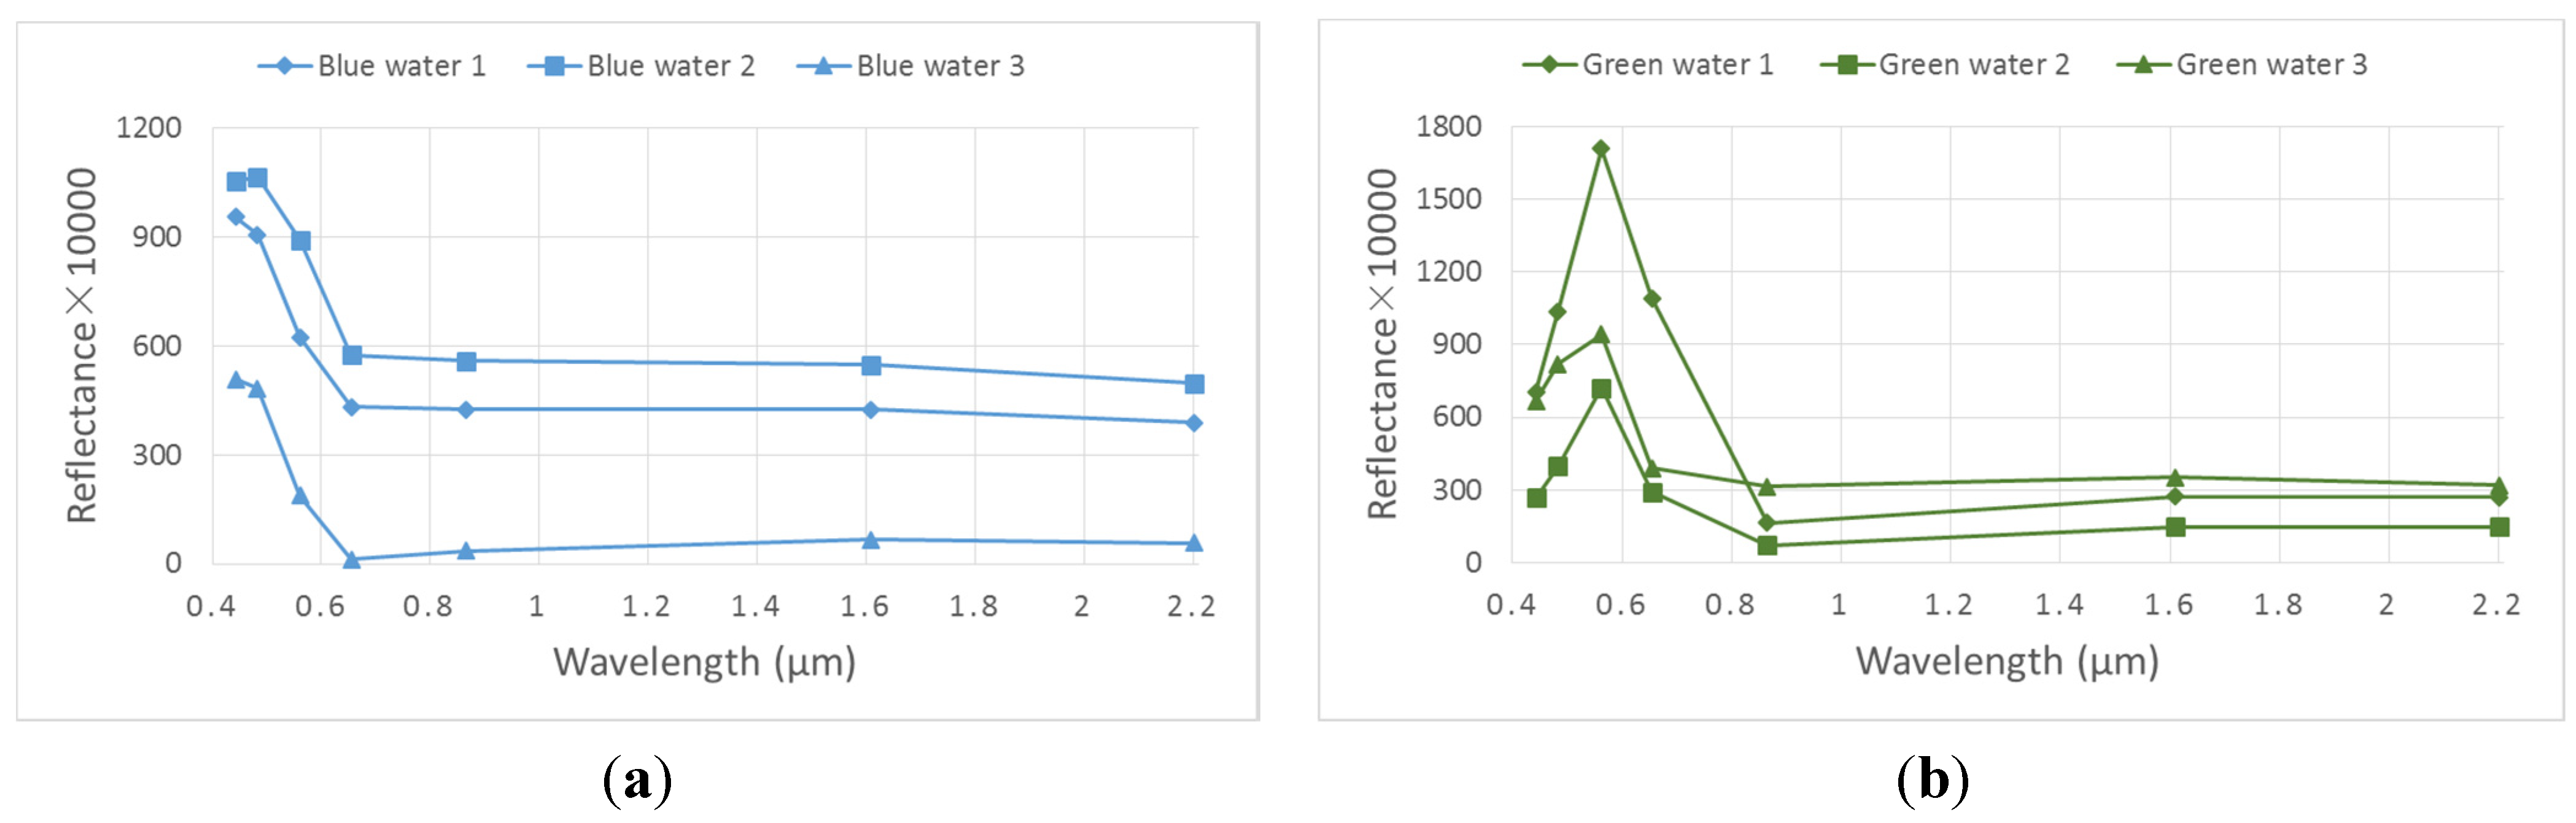Click the 1800 y-axis label
Viewport: 2576px width, 823px height.
pyautogui.click(x=1449, y=127)
